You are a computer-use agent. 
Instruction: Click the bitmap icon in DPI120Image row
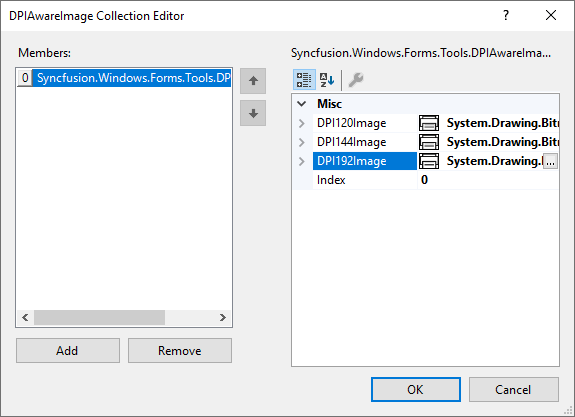coord(429,123)
